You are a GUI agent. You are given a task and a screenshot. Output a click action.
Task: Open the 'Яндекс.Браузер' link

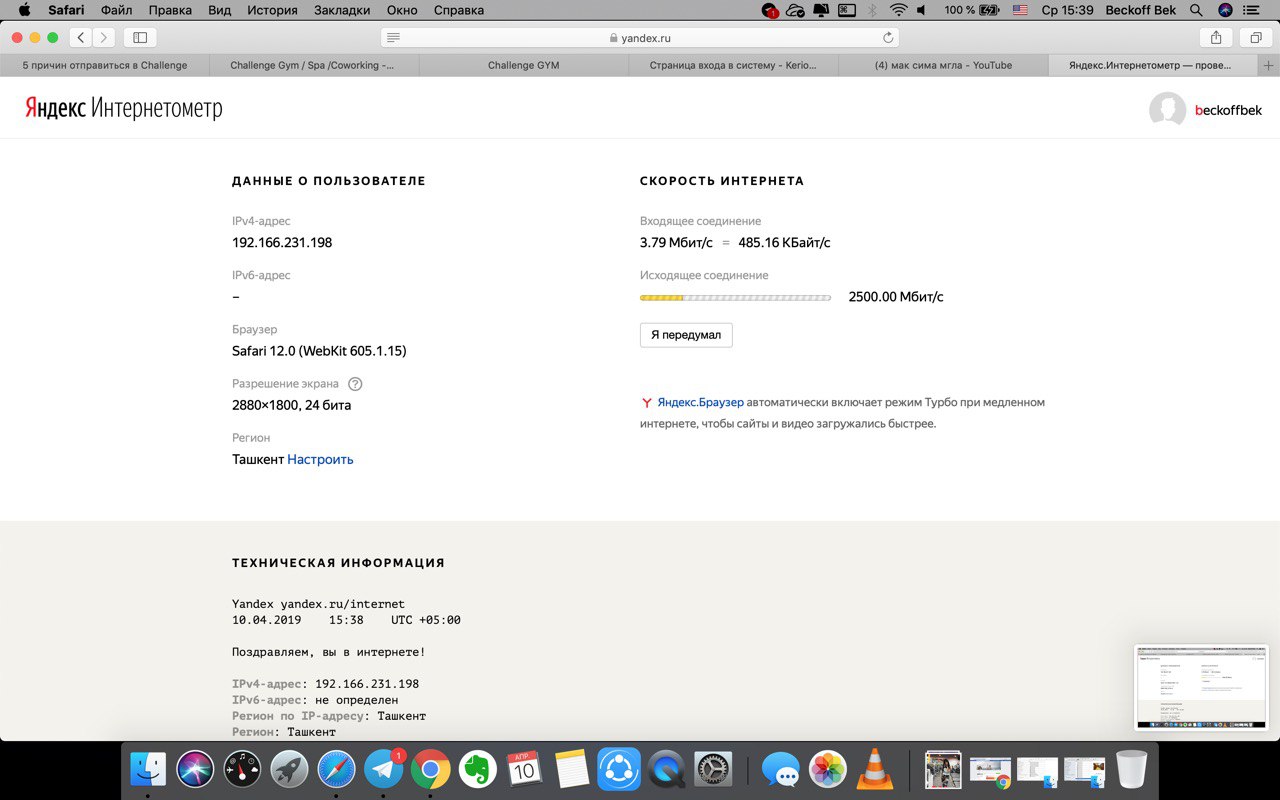pyautogui.click(x=701, y=402)
